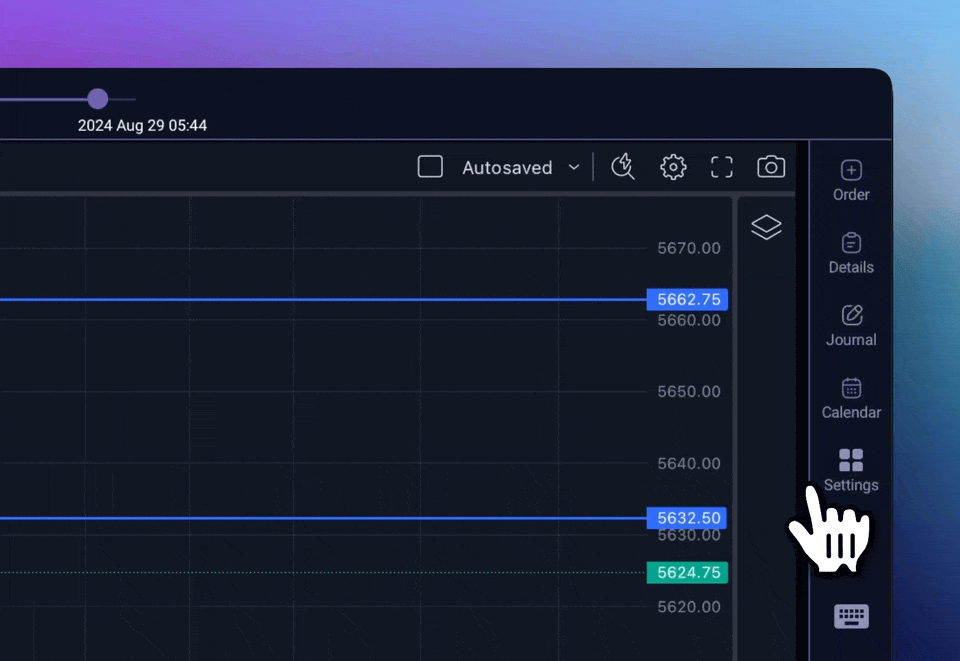Activate the bar replay clock icon
The height and width of the screenshot is (661, 960).
click(623, 167)
